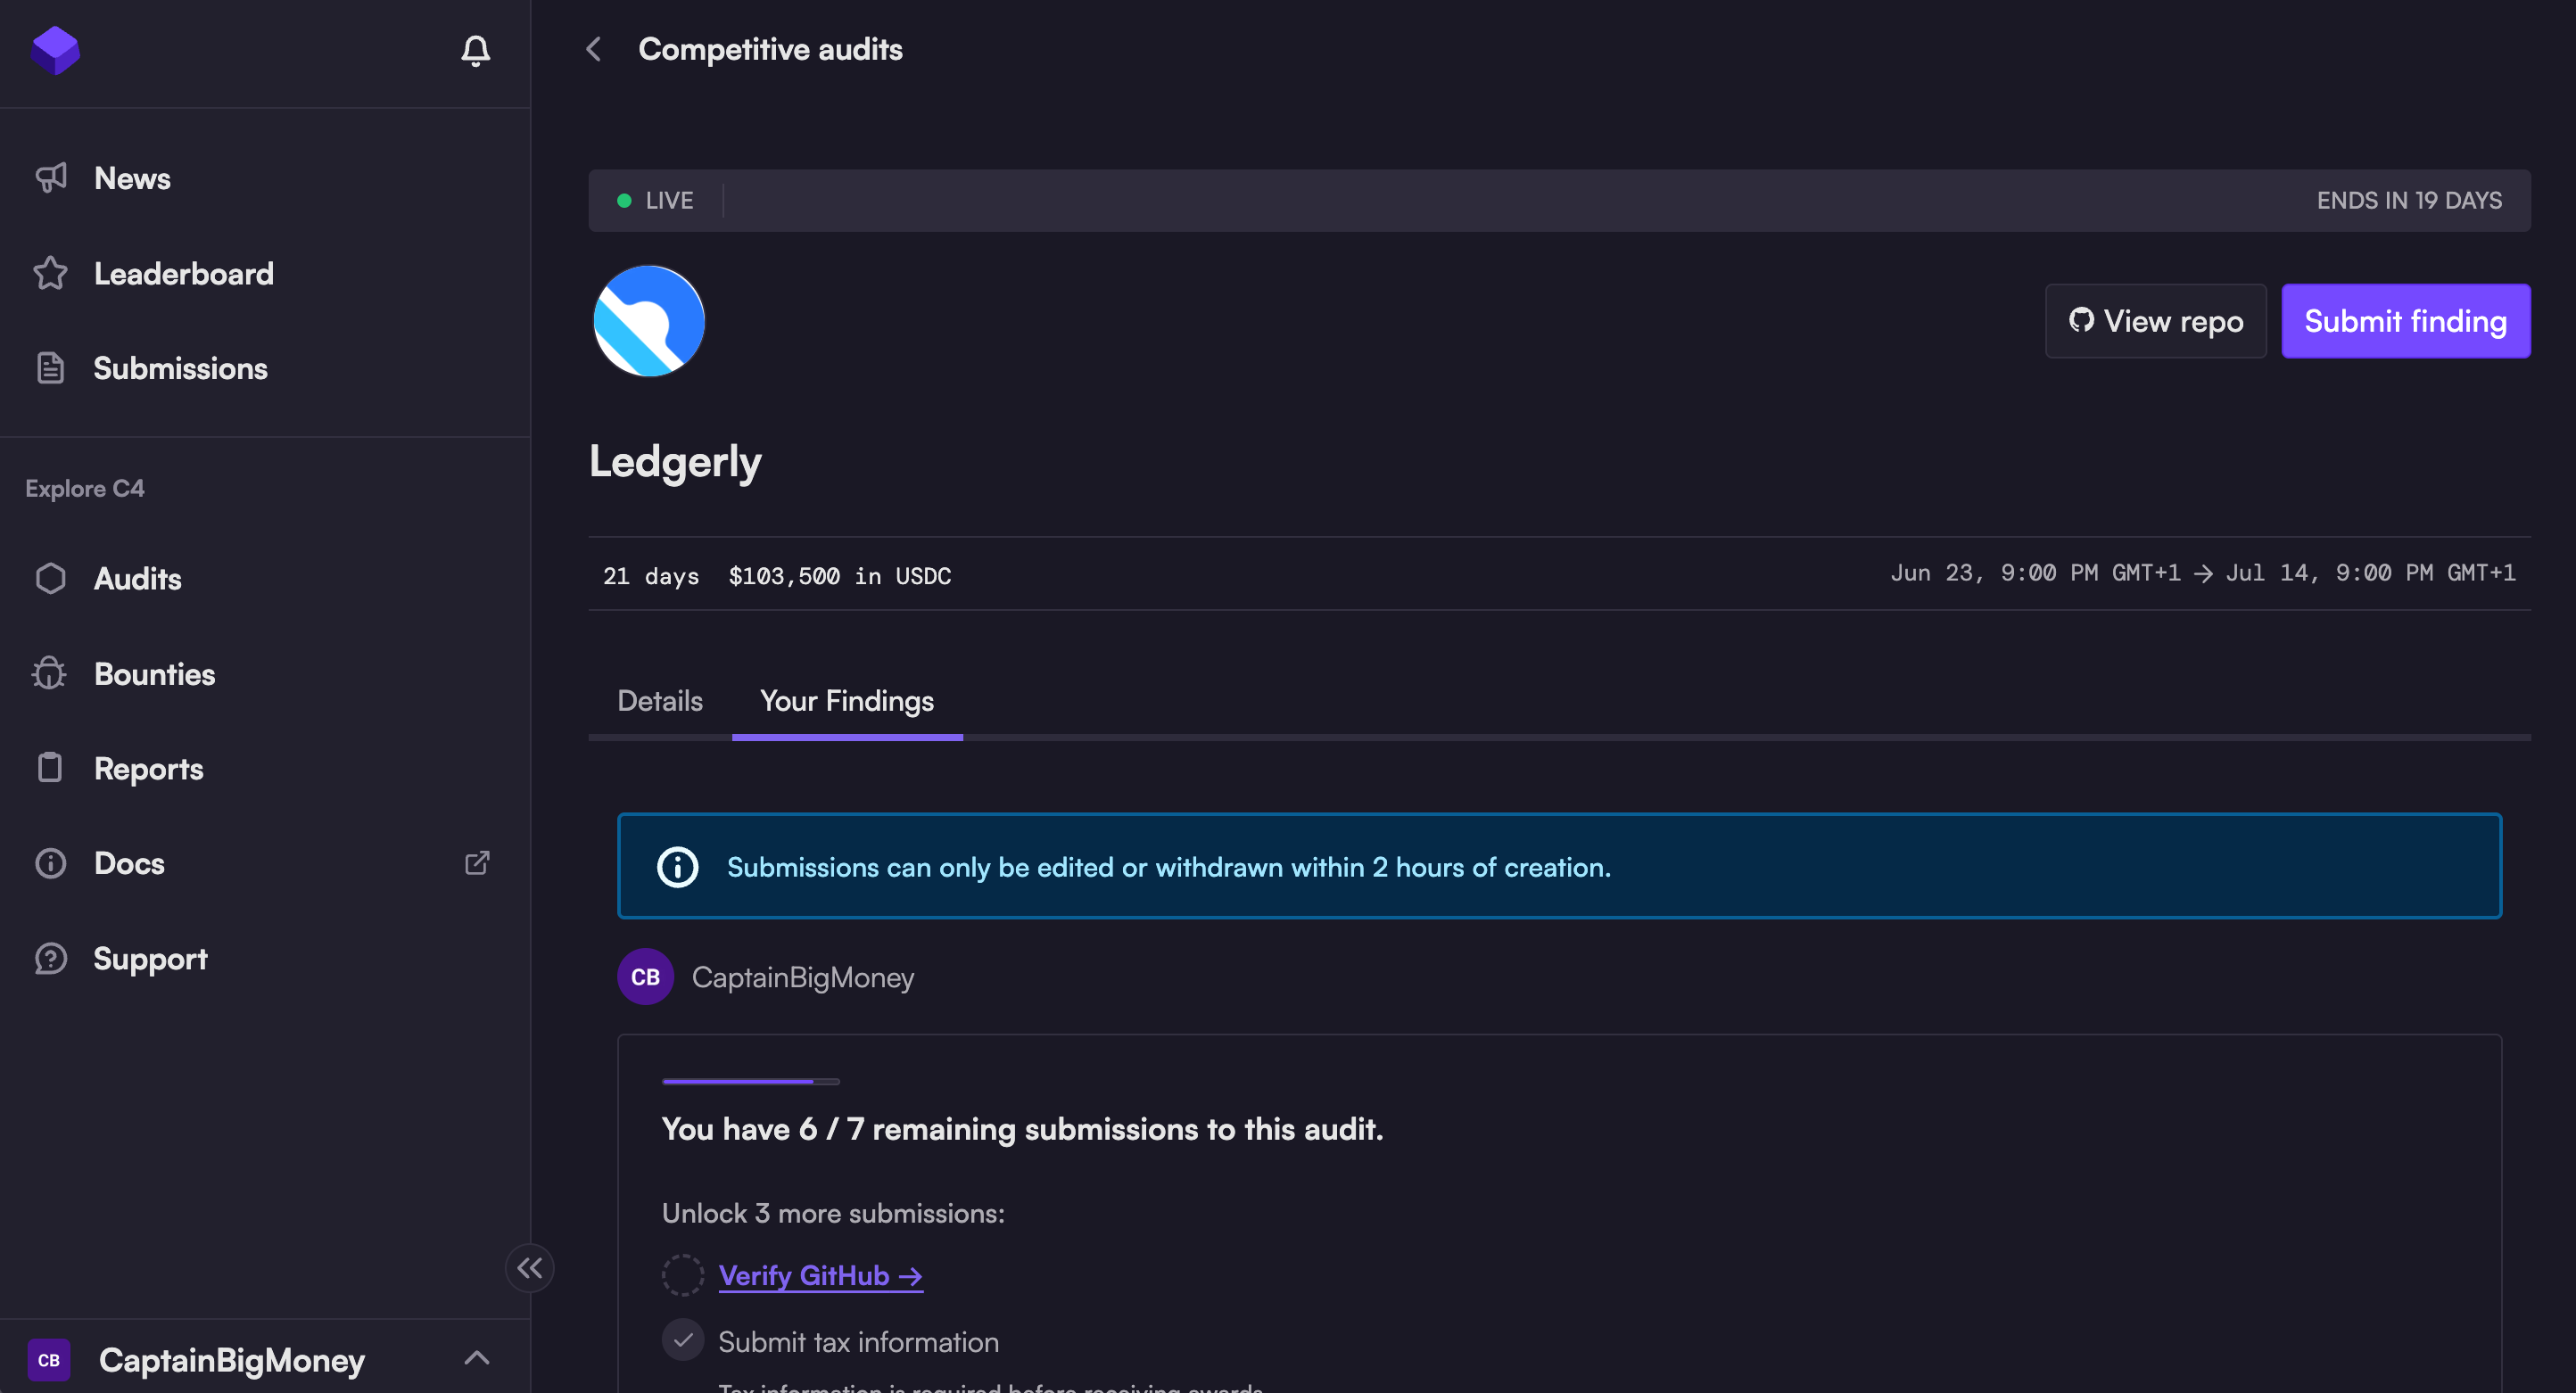Open News via megaphone icon
Viewport: 2576px width, 1393px height.
coord(51,178)
